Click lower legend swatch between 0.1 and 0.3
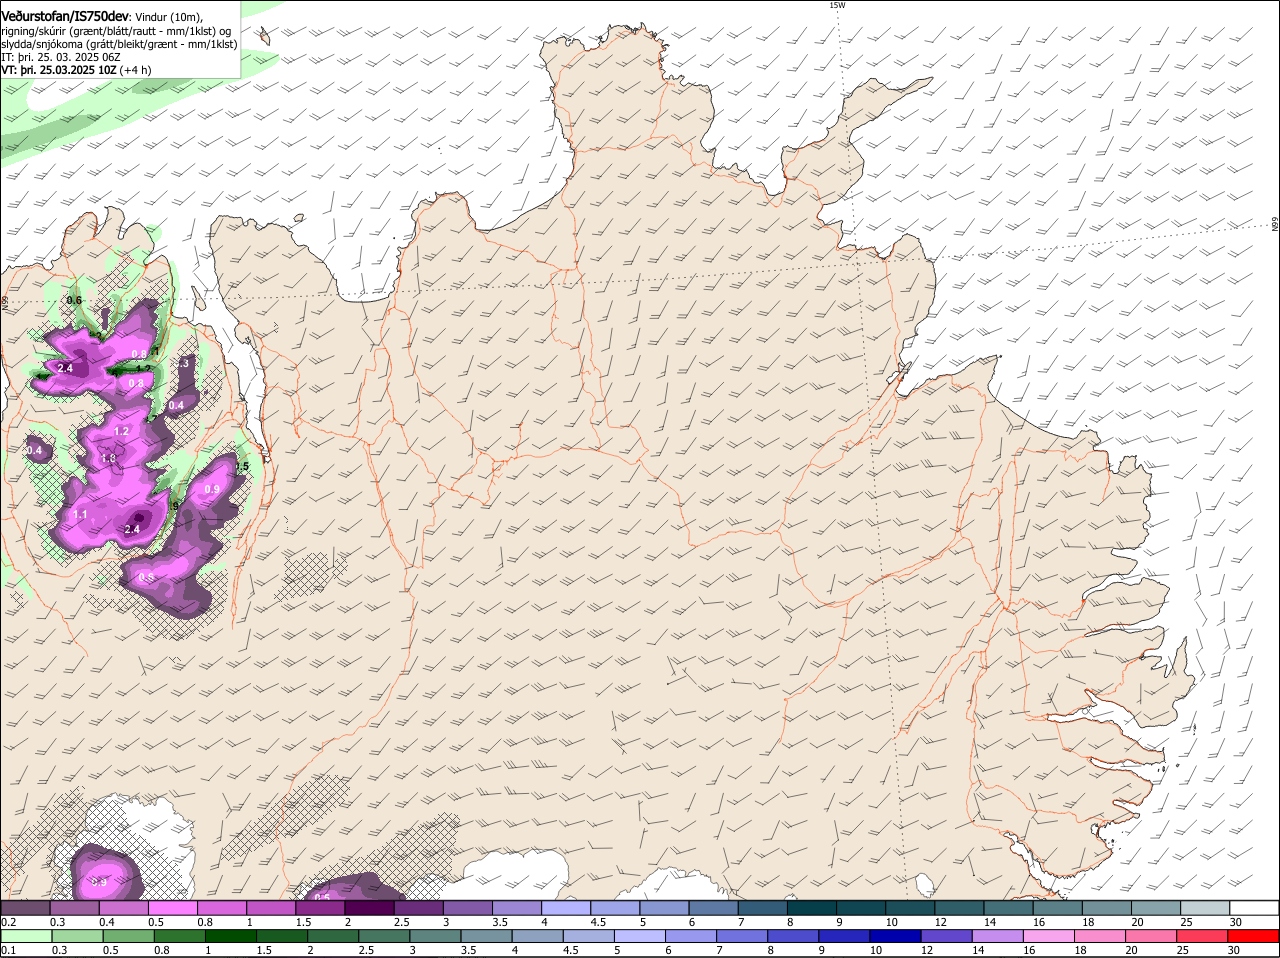 pyautogui.click(x=27, y=936)
